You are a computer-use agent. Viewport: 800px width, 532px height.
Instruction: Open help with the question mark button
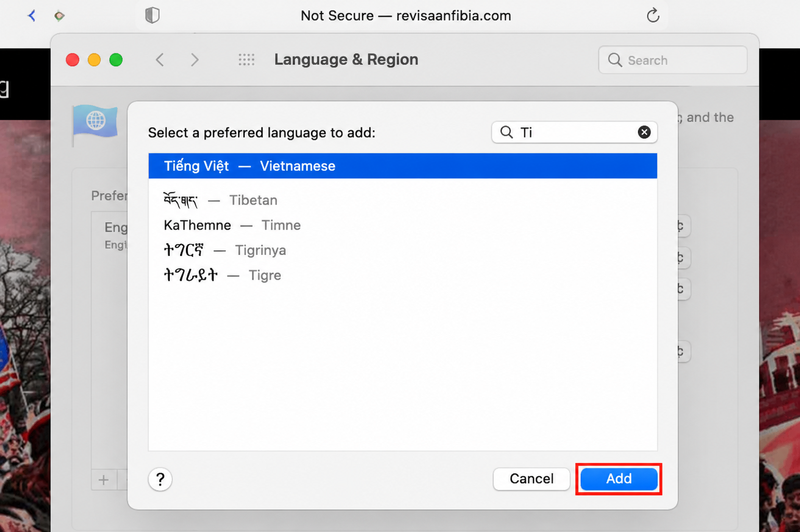[160, 479]
